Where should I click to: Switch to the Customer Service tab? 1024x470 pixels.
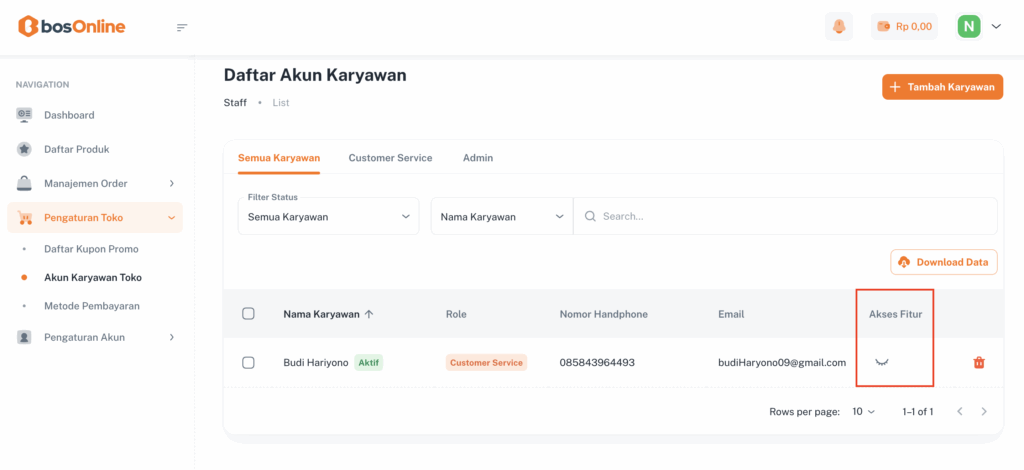(390, 158)
